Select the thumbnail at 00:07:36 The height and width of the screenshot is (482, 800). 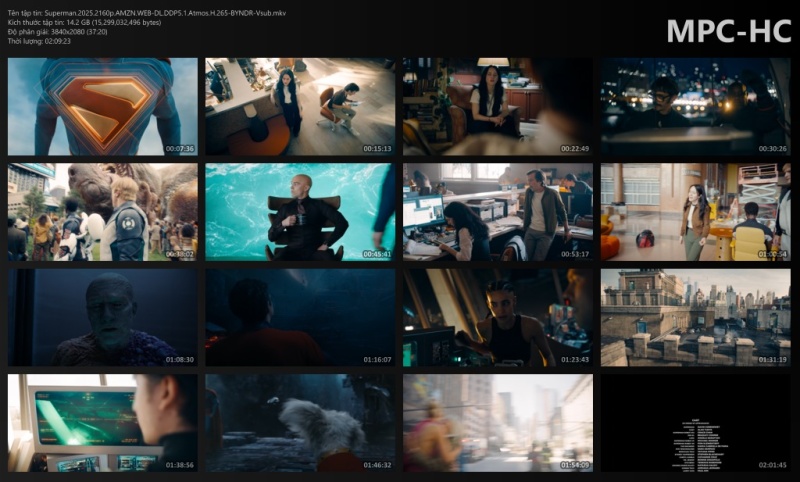(103, 106)
